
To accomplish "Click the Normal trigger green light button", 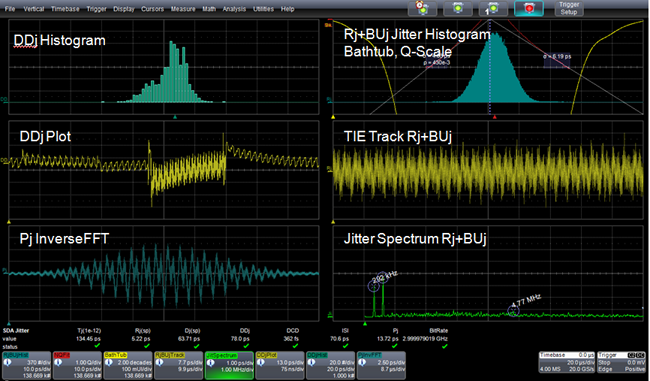I will (x=458, y=8).
